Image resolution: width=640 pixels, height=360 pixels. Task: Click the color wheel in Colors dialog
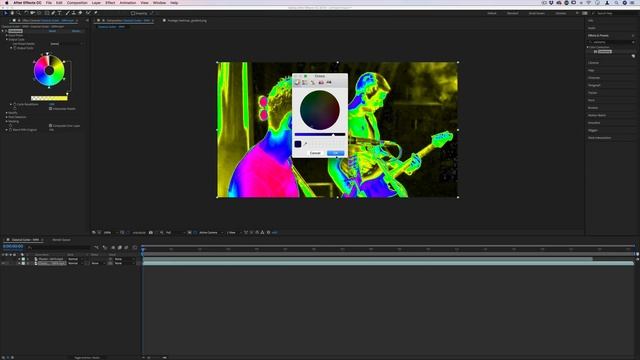320,110
